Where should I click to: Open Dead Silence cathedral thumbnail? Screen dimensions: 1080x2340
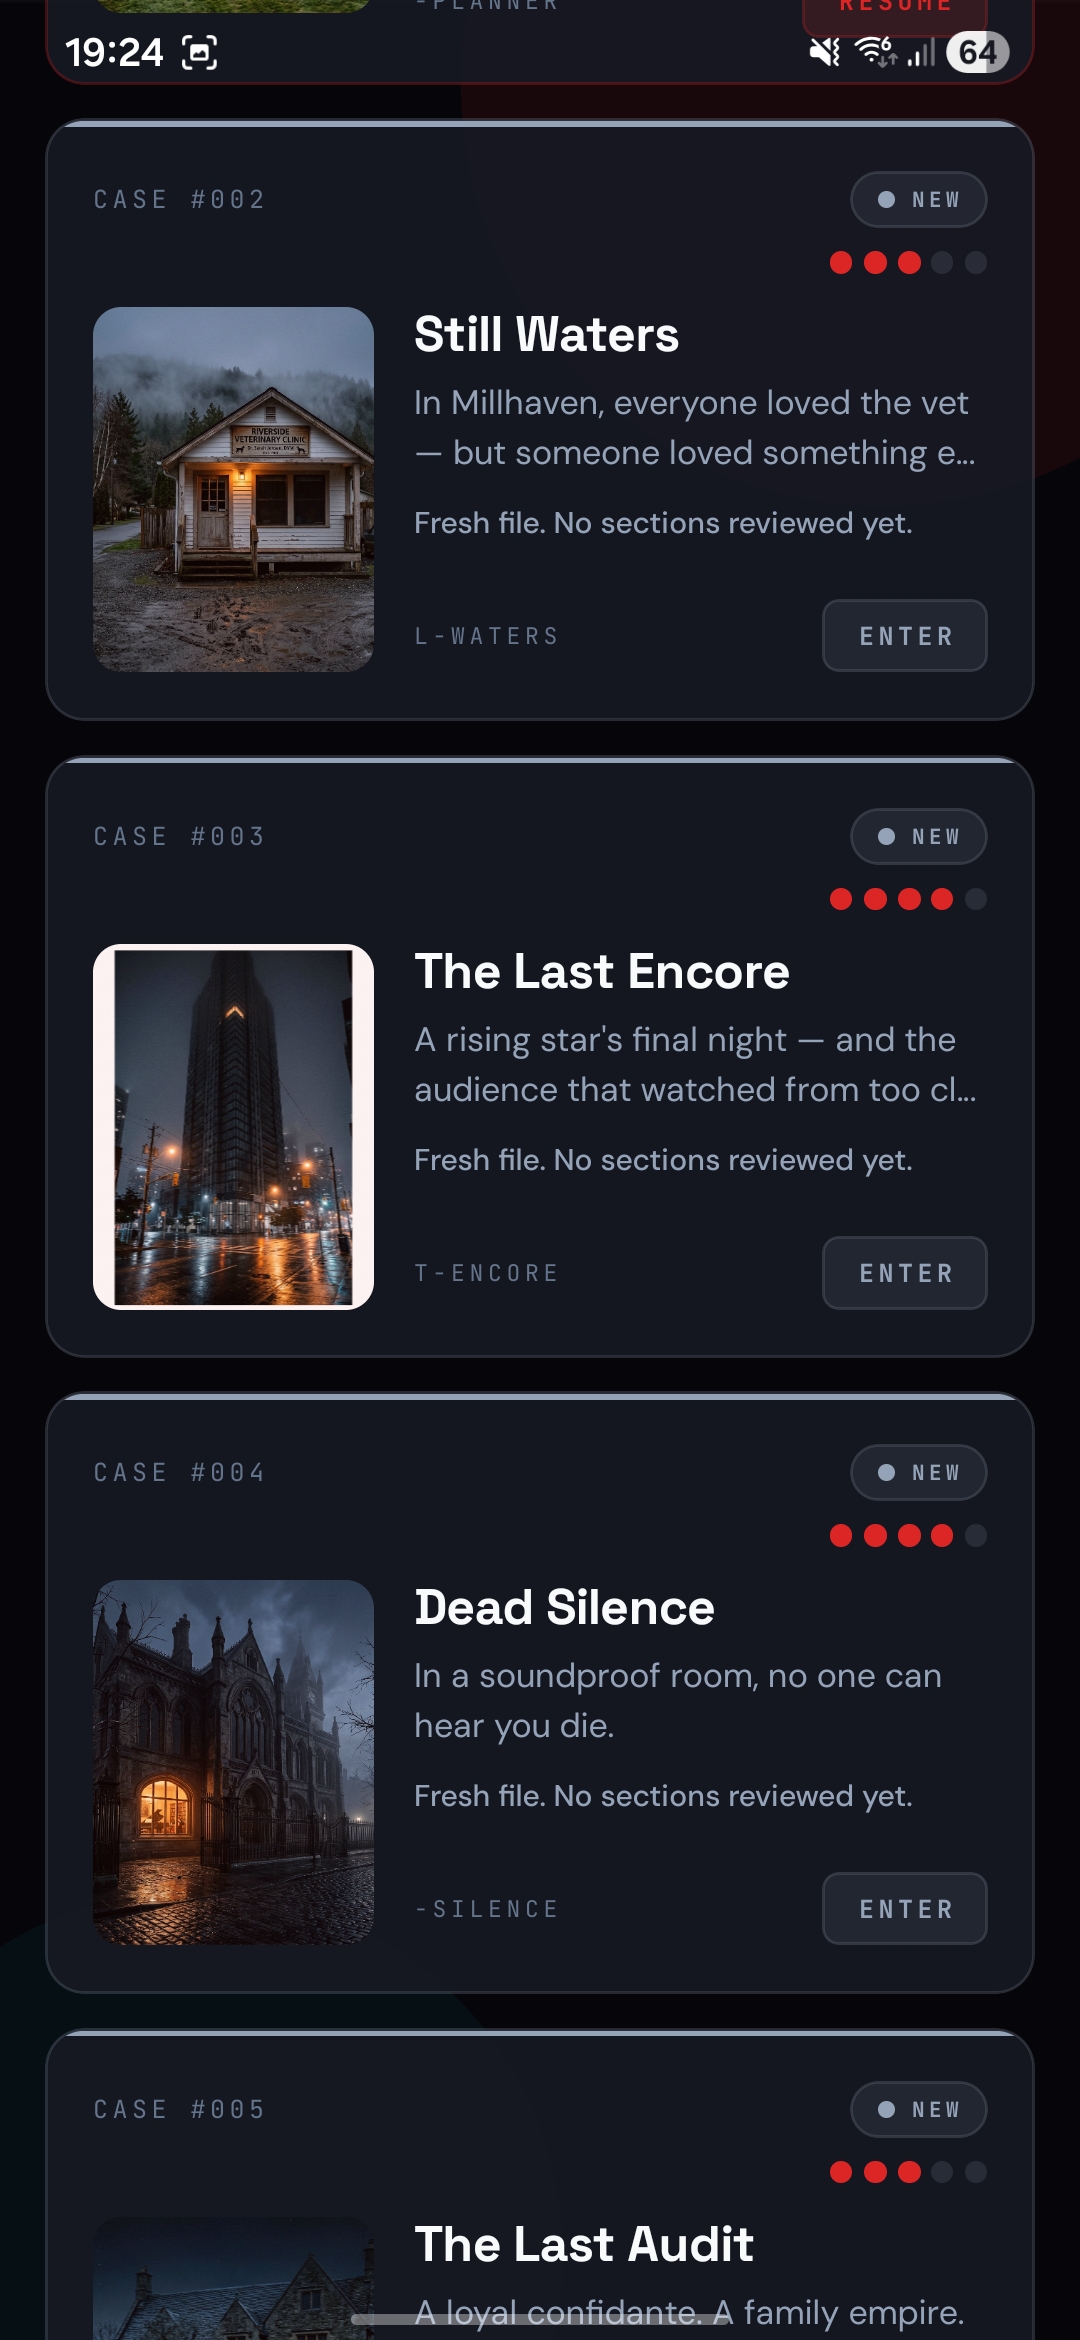pyautogui.click(x=233, y=1762)
